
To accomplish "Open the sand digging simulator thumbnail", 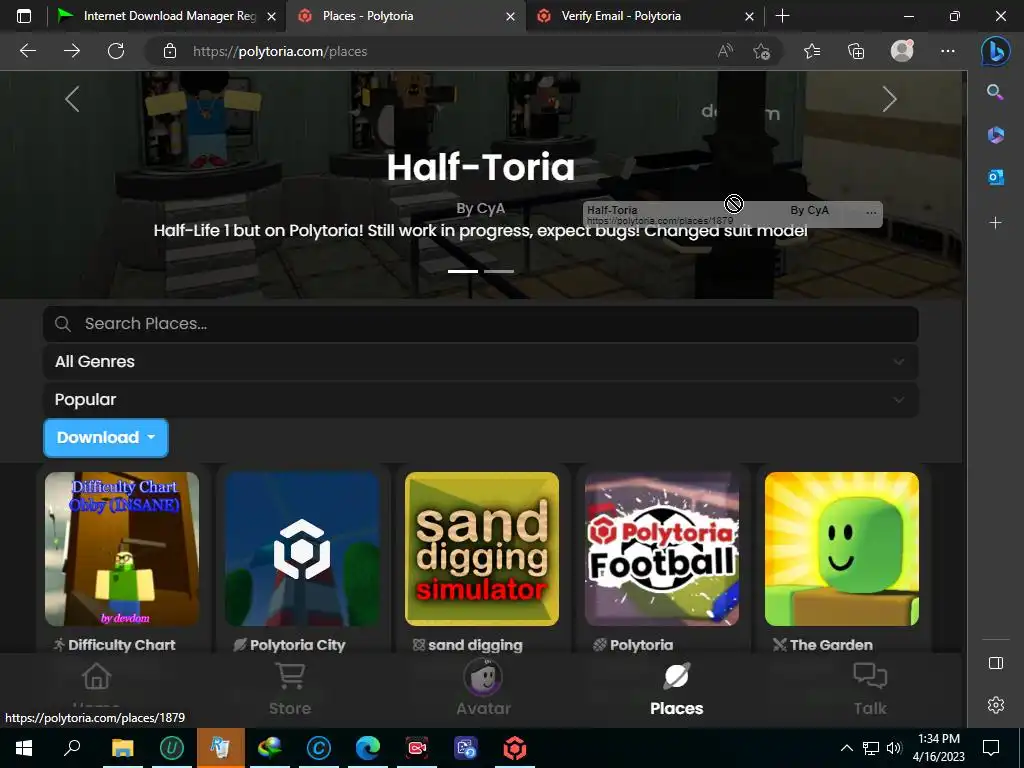I will (x=482, y=549).
